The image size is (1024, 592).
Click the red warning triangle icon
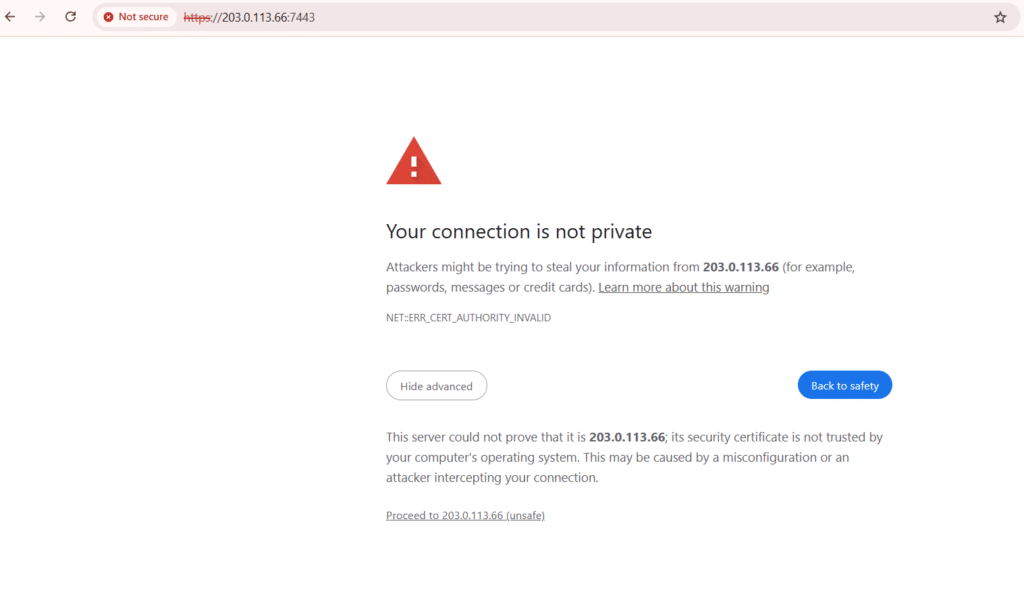pos(414,161)
